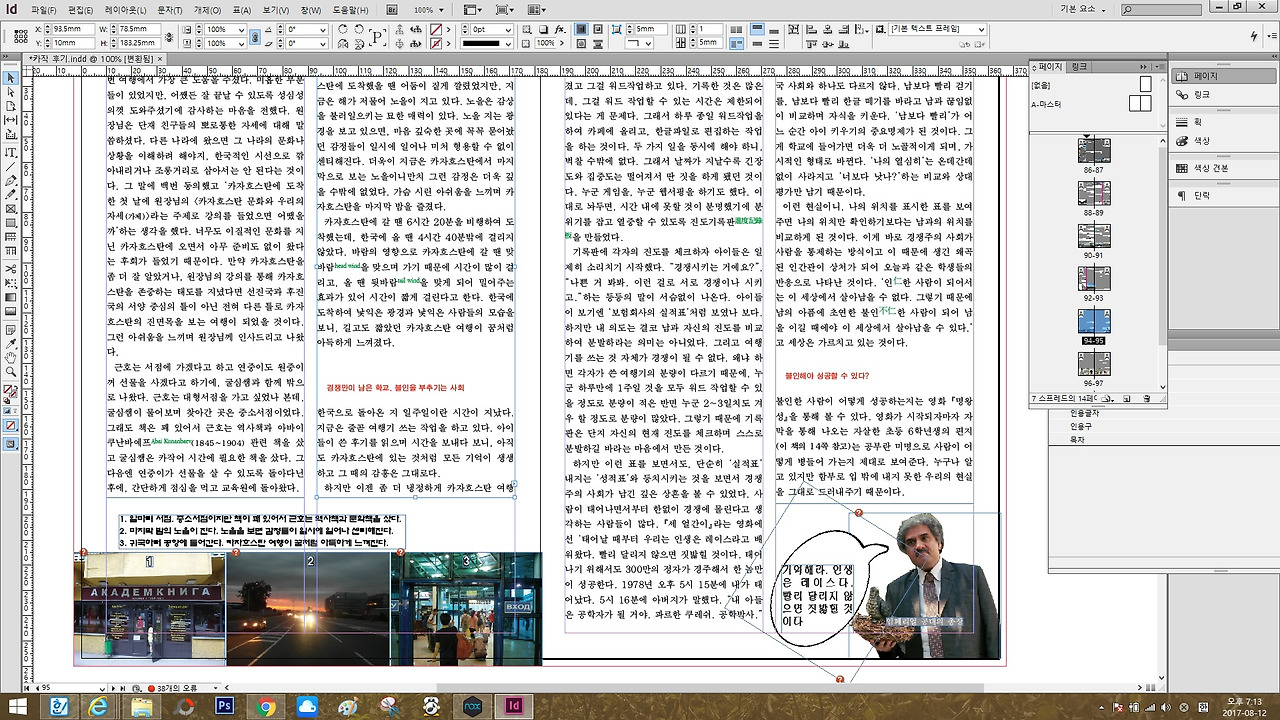This screenshot has height=720, width=1280.
Task: Pick the Pen tool
Action: tap(11, 181)
